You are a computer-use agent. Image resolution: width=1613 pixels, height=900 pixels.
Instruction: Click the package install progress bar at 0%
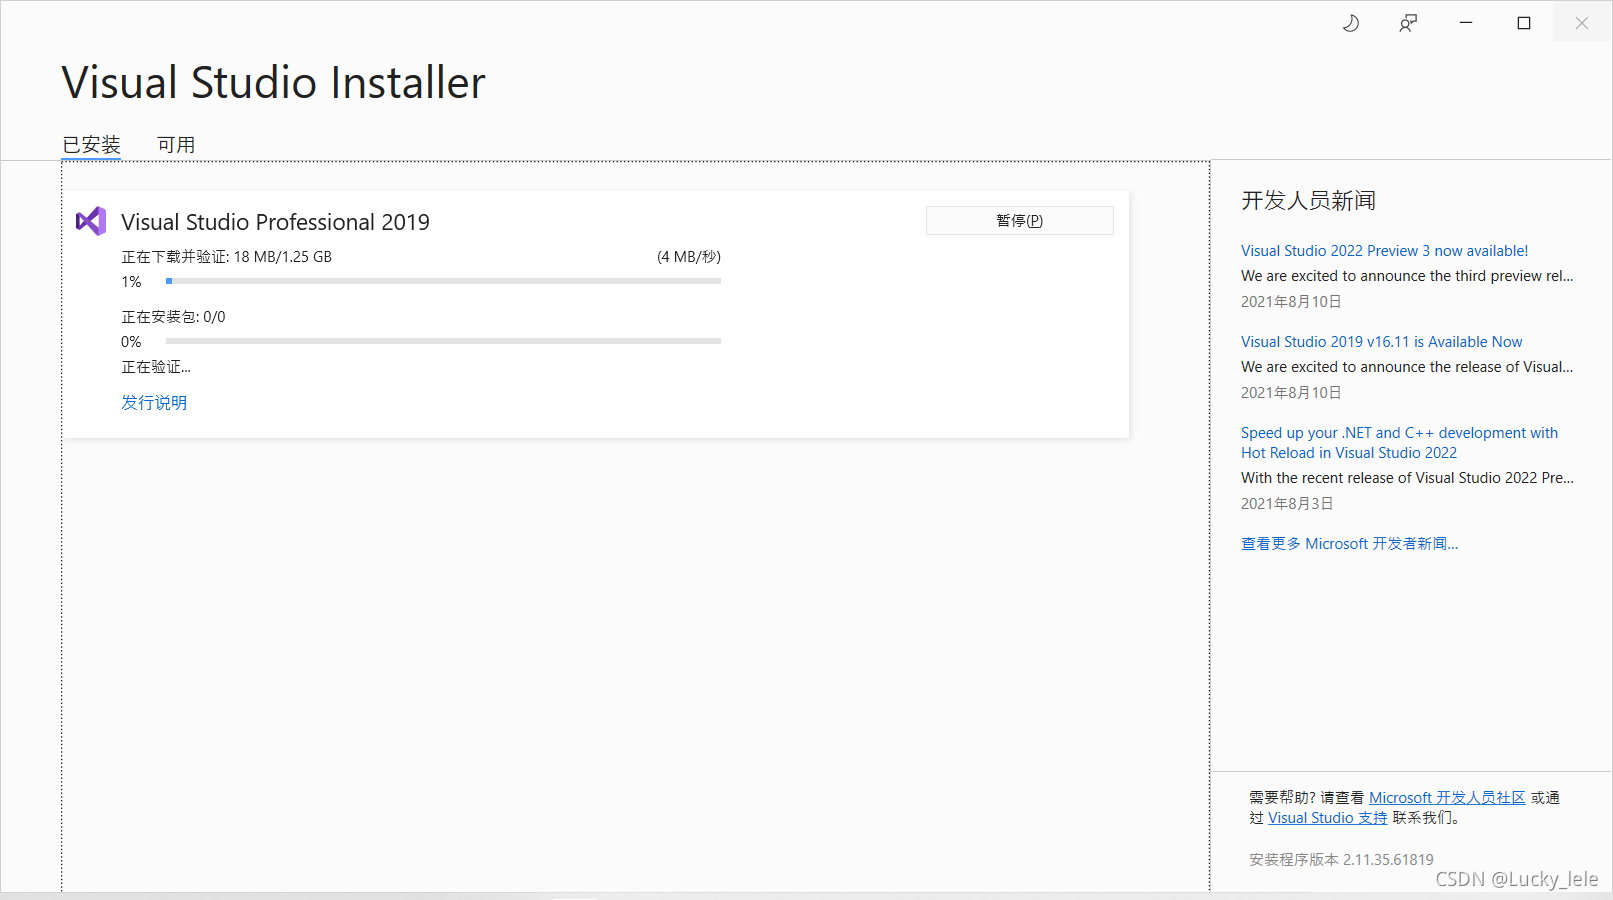click(x=443, y=341)
